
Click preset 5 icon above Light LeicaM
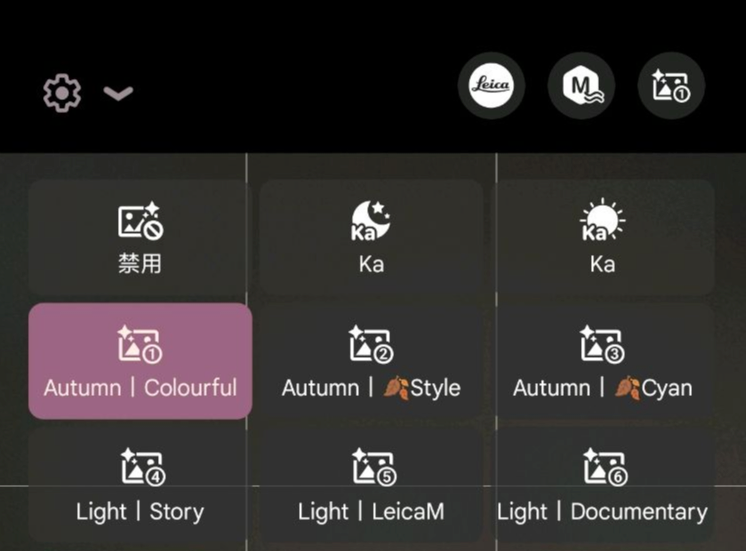pyautogui.click(x=374, y=467)
